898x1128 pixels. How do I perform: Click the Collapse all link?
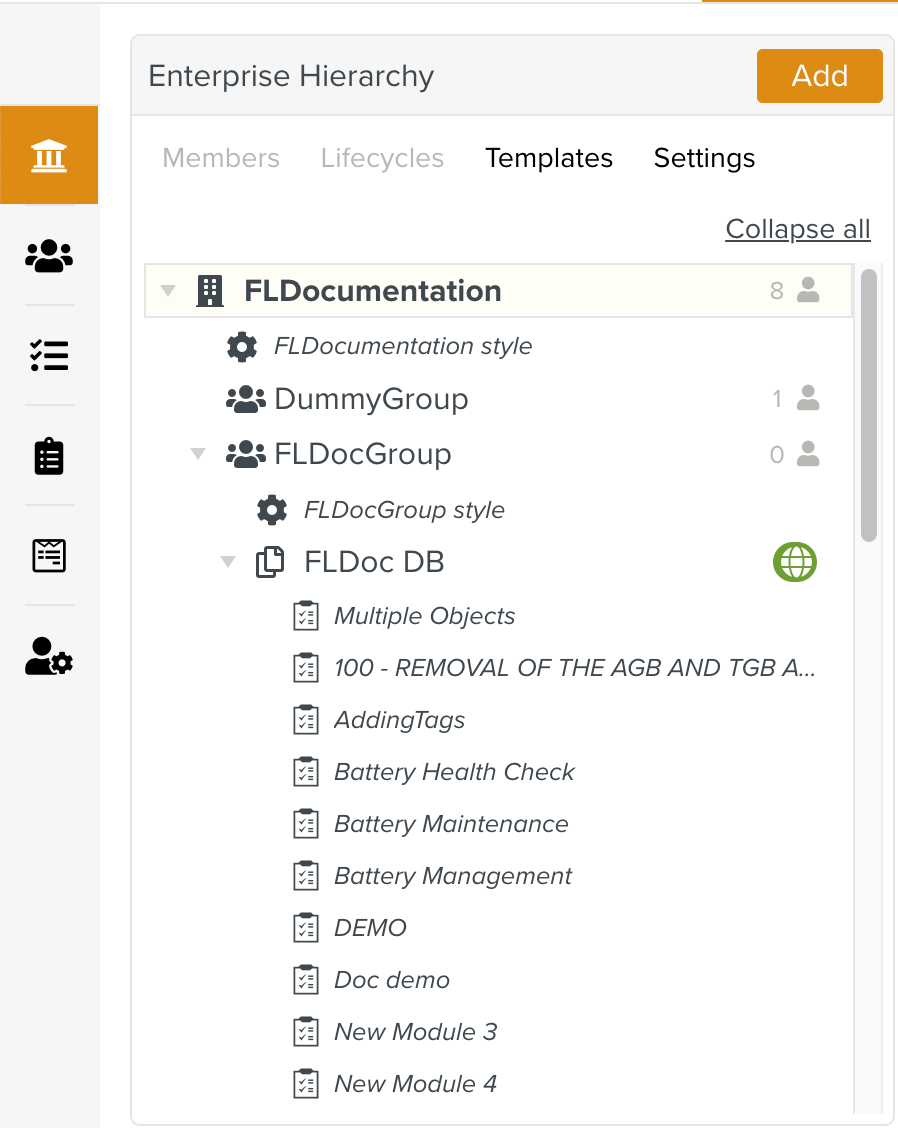click(x=798, y=229)
